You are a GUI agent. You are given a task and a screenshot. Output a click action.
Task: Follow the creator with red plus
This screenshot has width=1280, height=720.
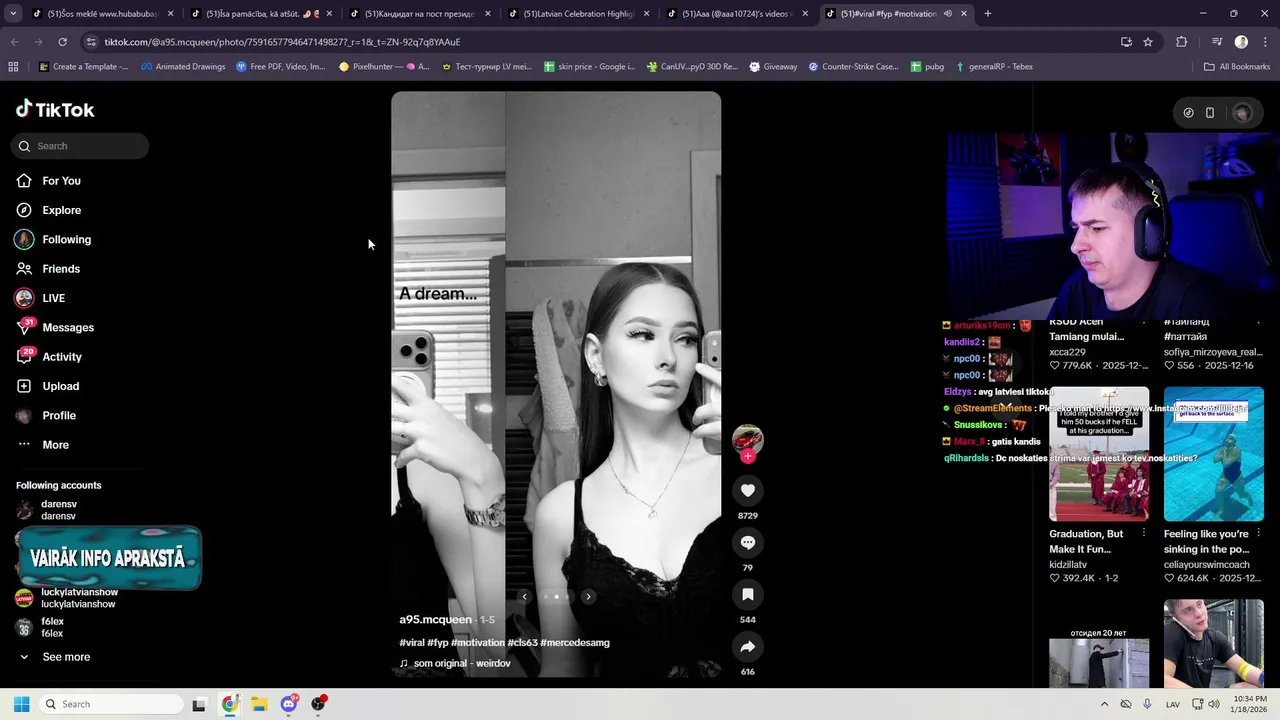[x=747, y=456]
